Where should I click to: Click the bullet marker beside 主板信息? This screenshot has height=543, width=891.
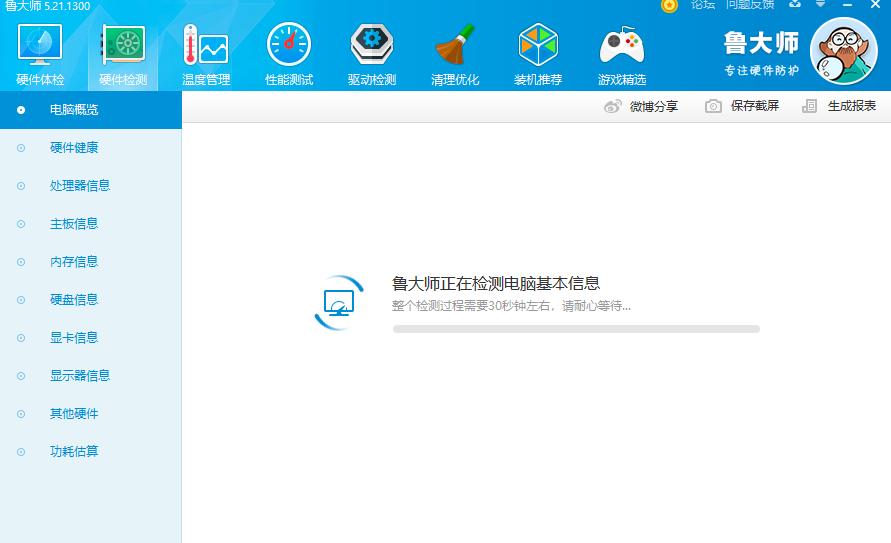coord(21,224)
